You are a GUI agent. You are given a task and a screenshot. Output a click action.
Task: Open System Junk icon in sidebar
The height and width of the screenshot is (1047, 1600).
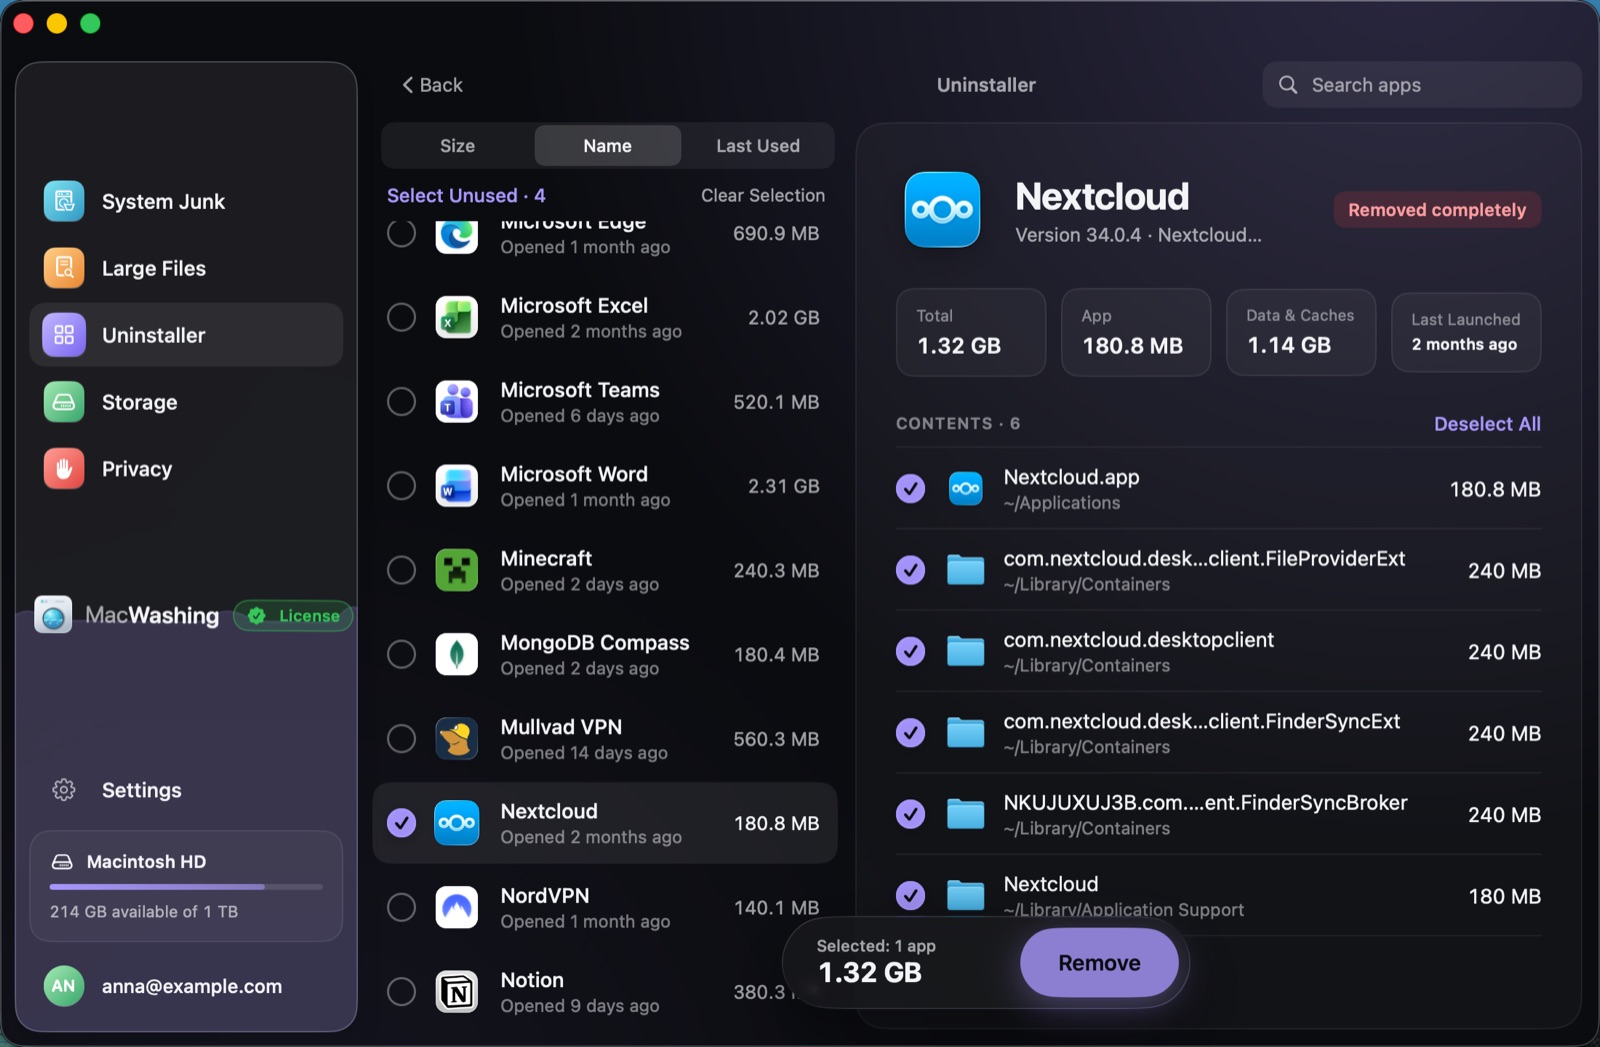(64, 201)
